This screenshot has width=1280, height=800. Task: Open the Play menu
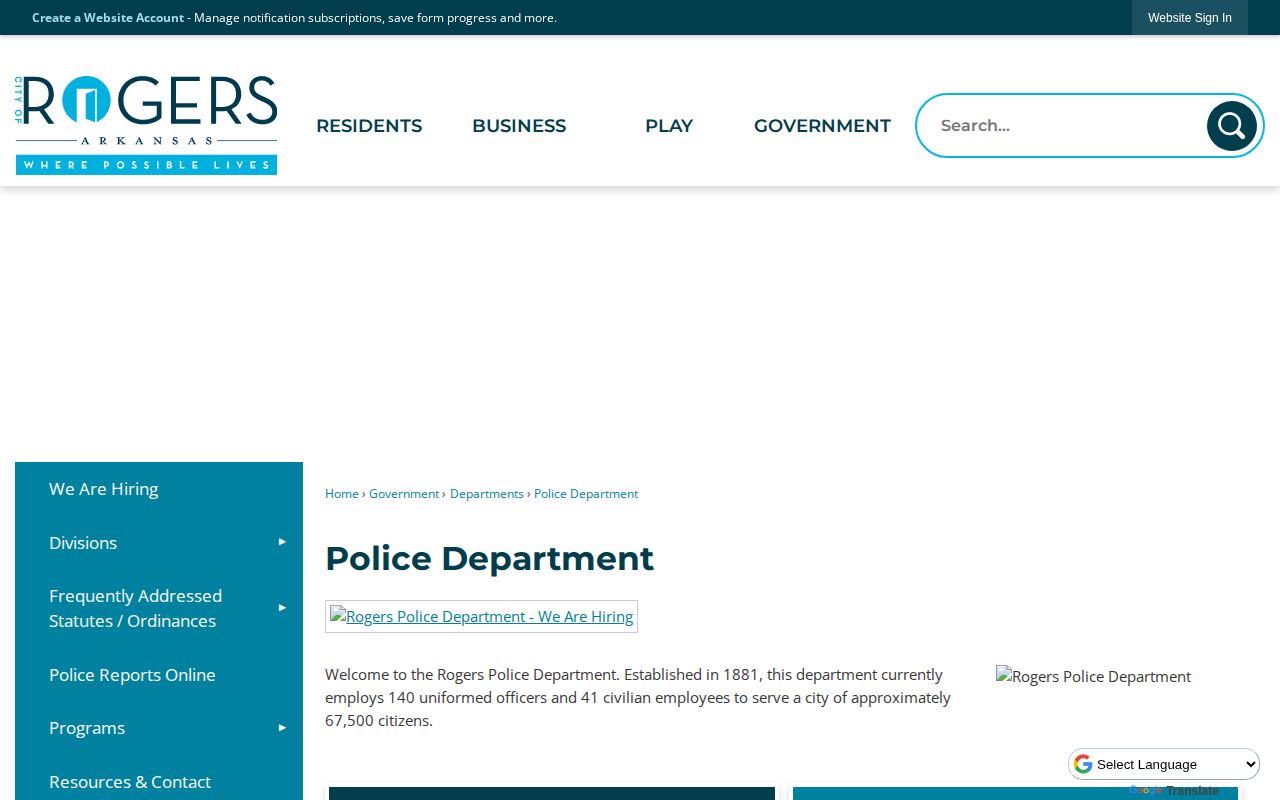pyautogui.click(x=669, y=126)
